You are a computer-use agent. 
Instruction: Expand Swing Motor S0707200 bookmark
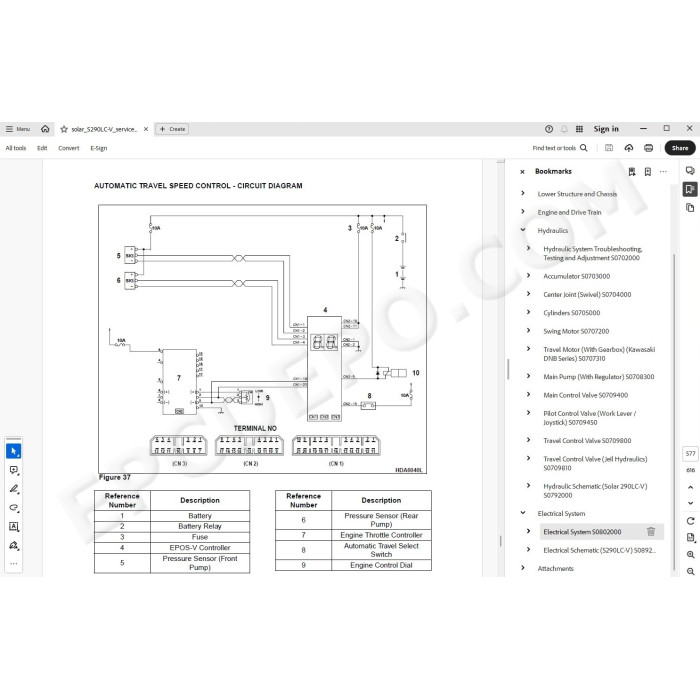point(529,330)
